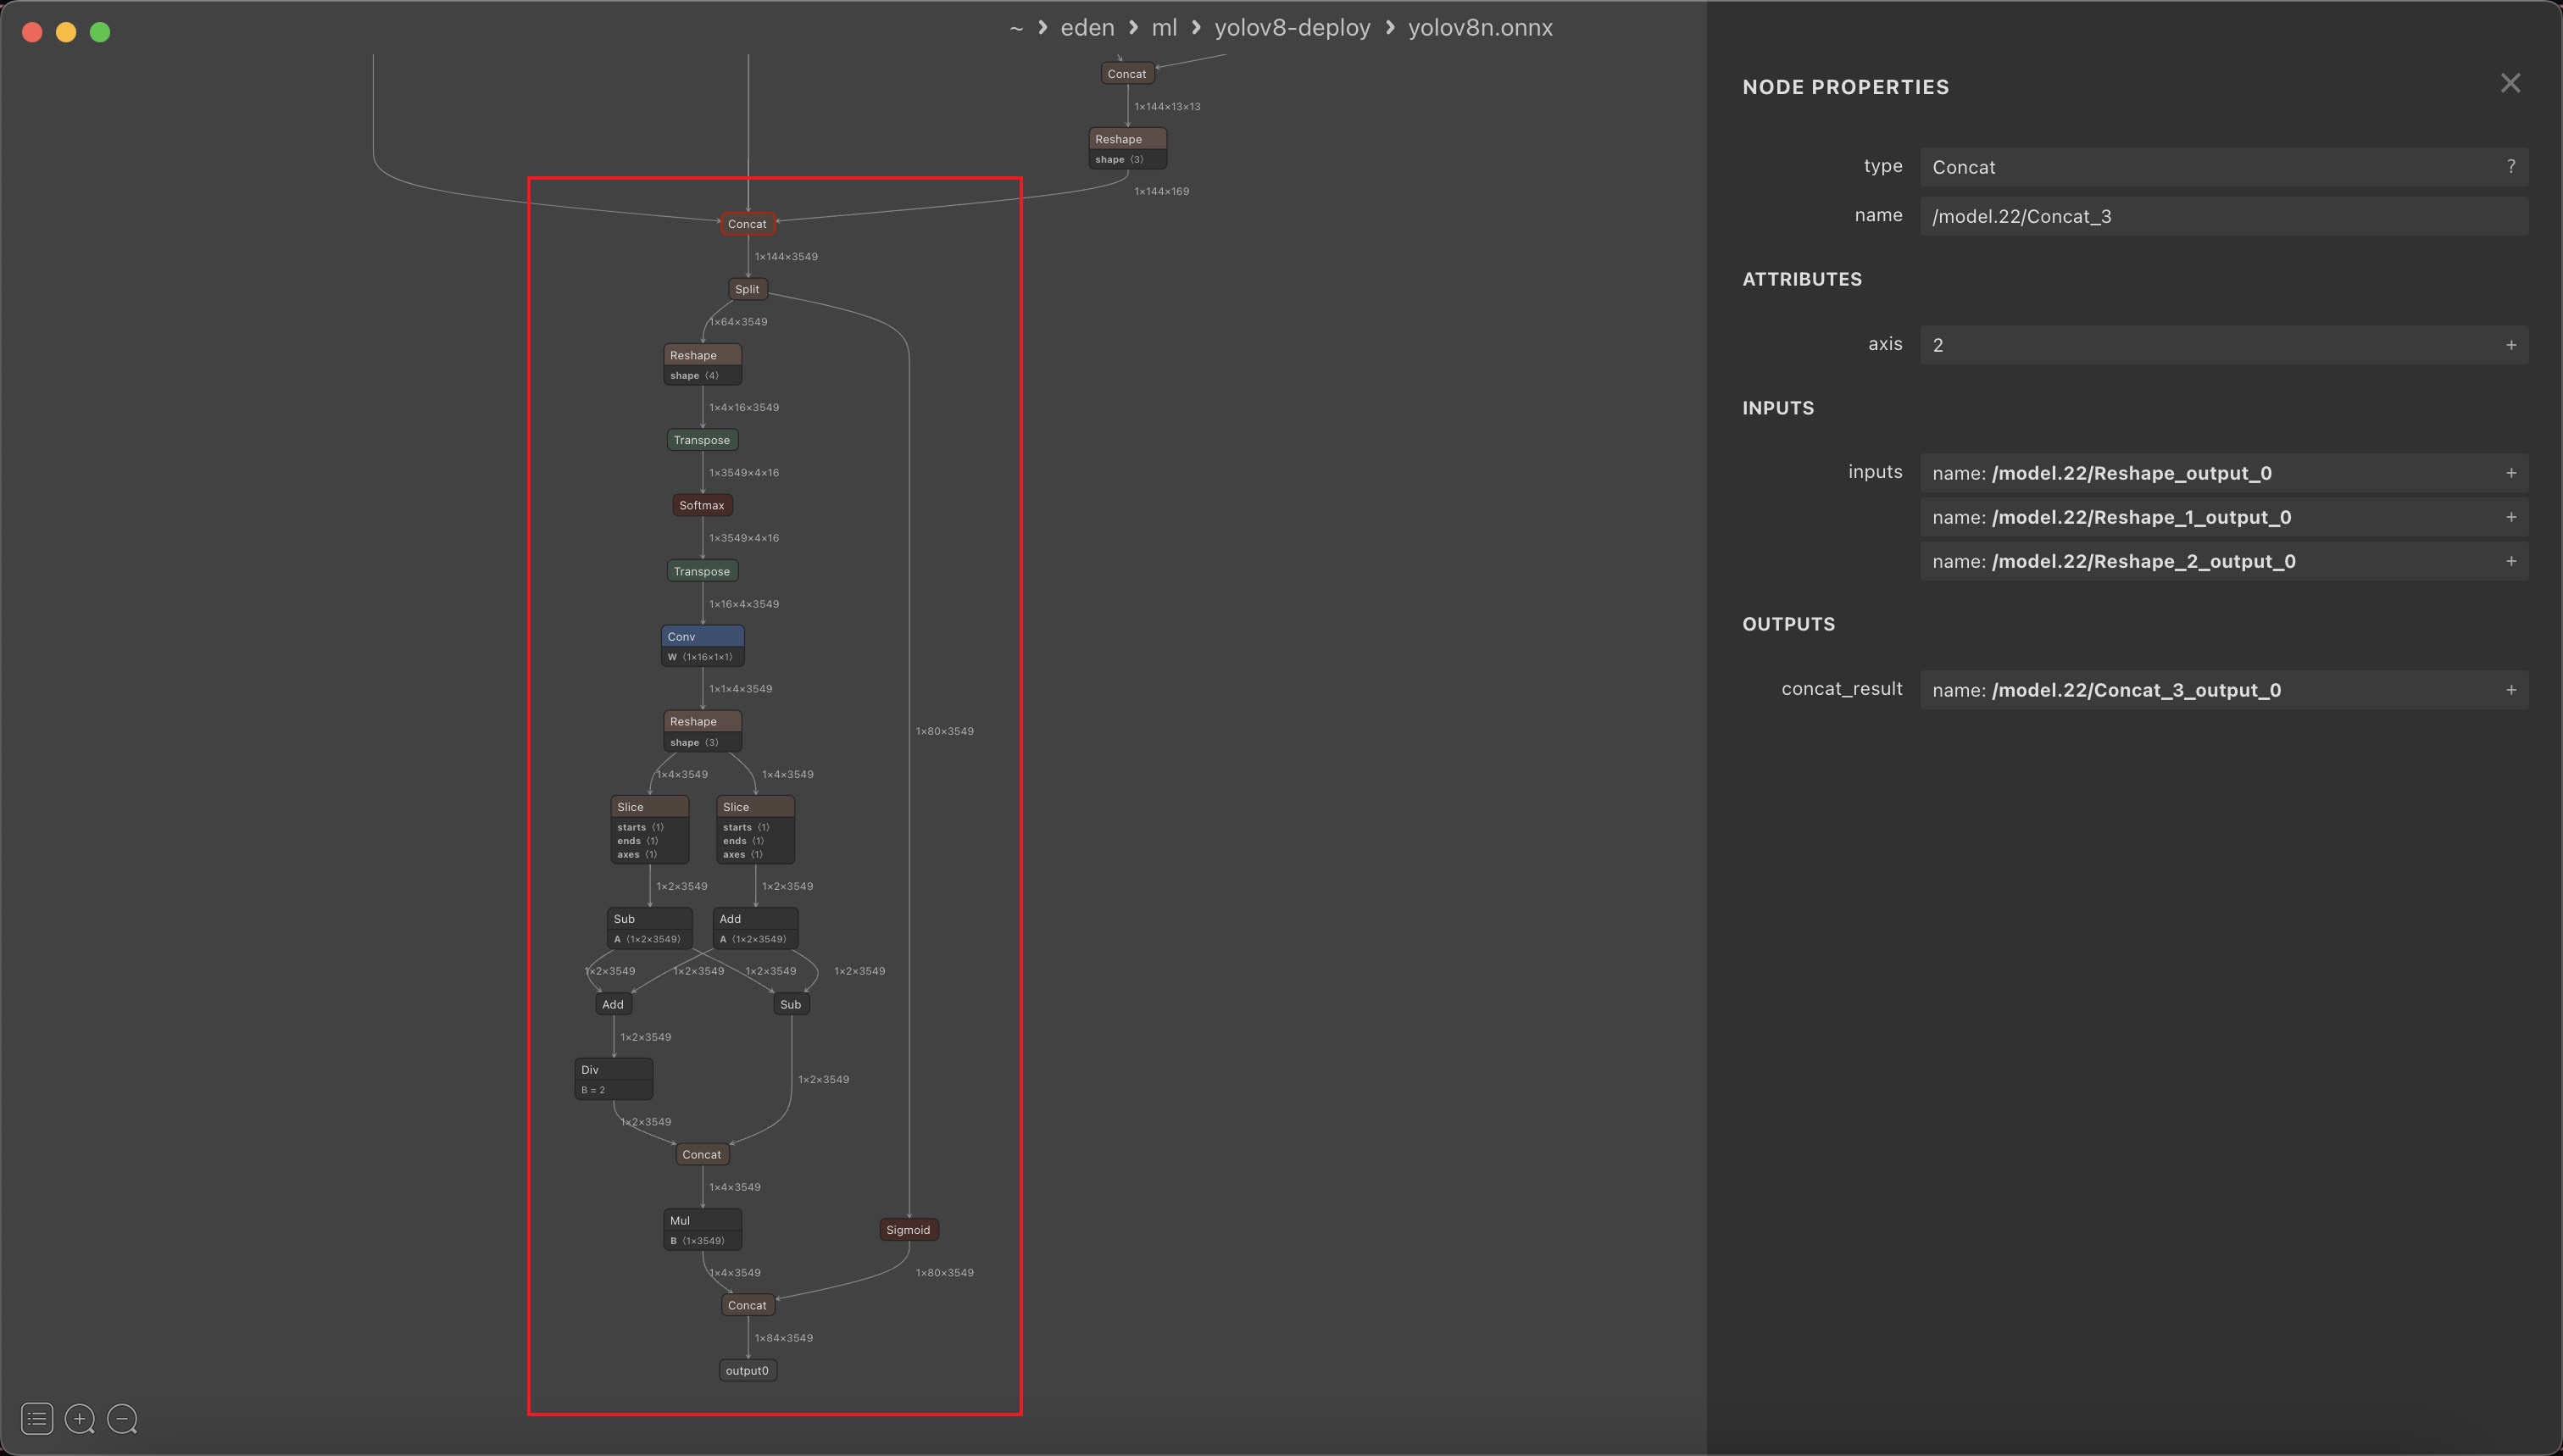This screenshot has height=1456, width=2563.
Task: Click the eden breadcrumb in title
Action: point(1087,28)
